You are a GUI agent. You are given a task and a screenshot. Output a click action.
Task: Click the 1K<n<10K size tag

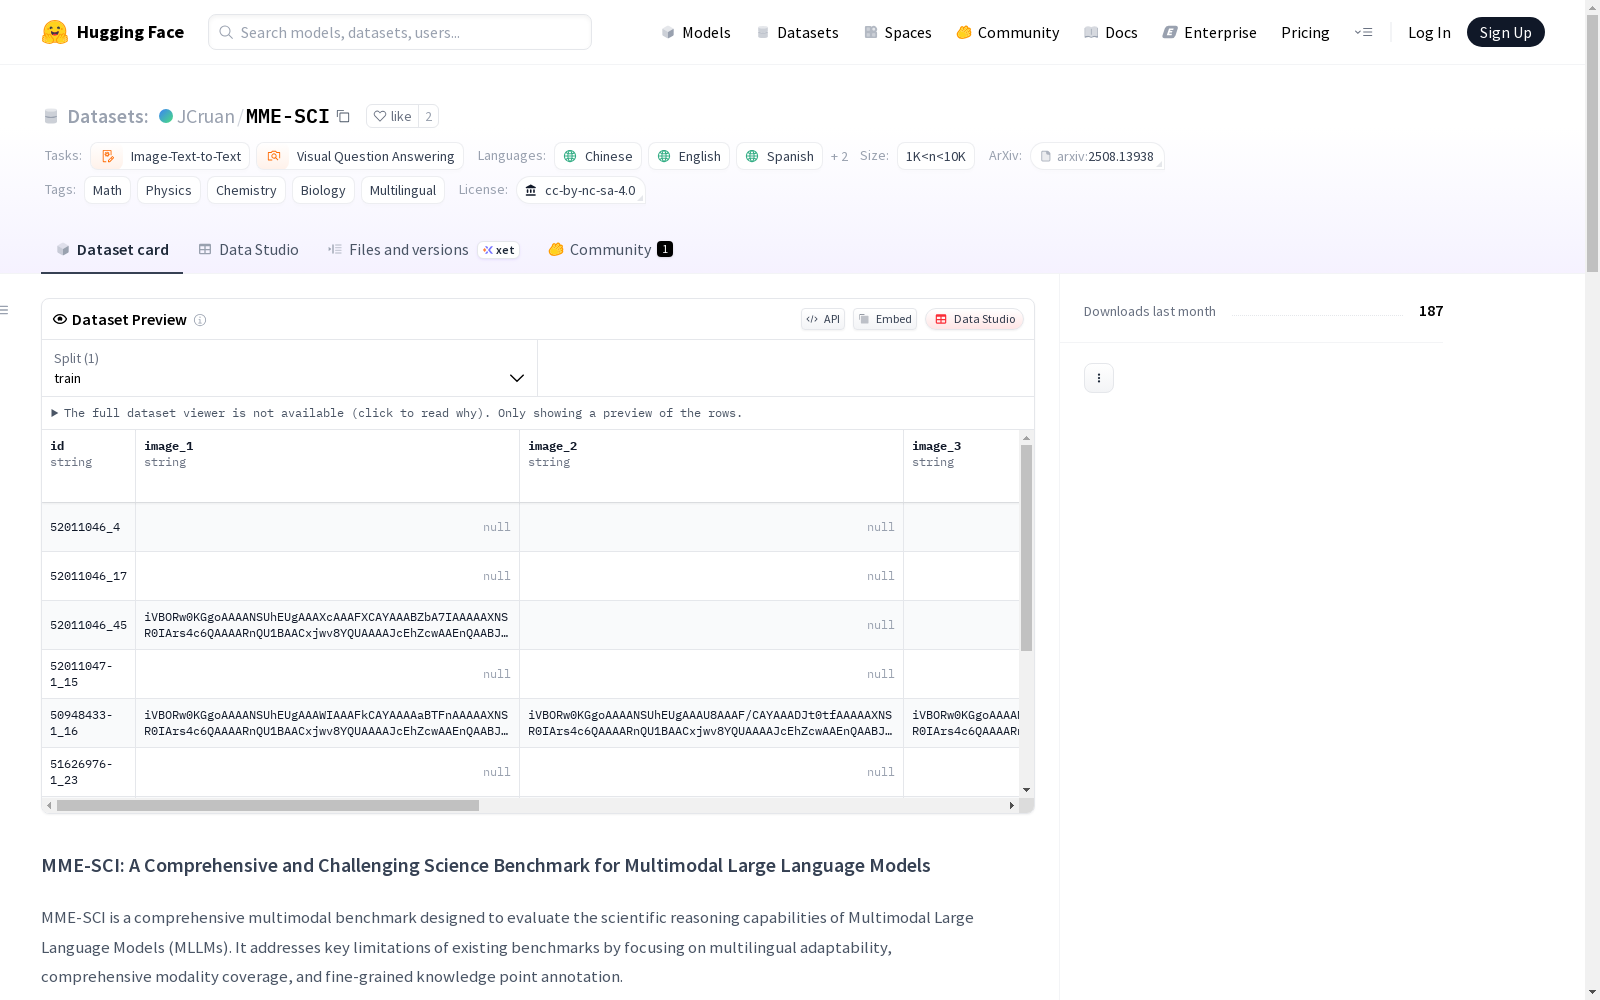936,156
